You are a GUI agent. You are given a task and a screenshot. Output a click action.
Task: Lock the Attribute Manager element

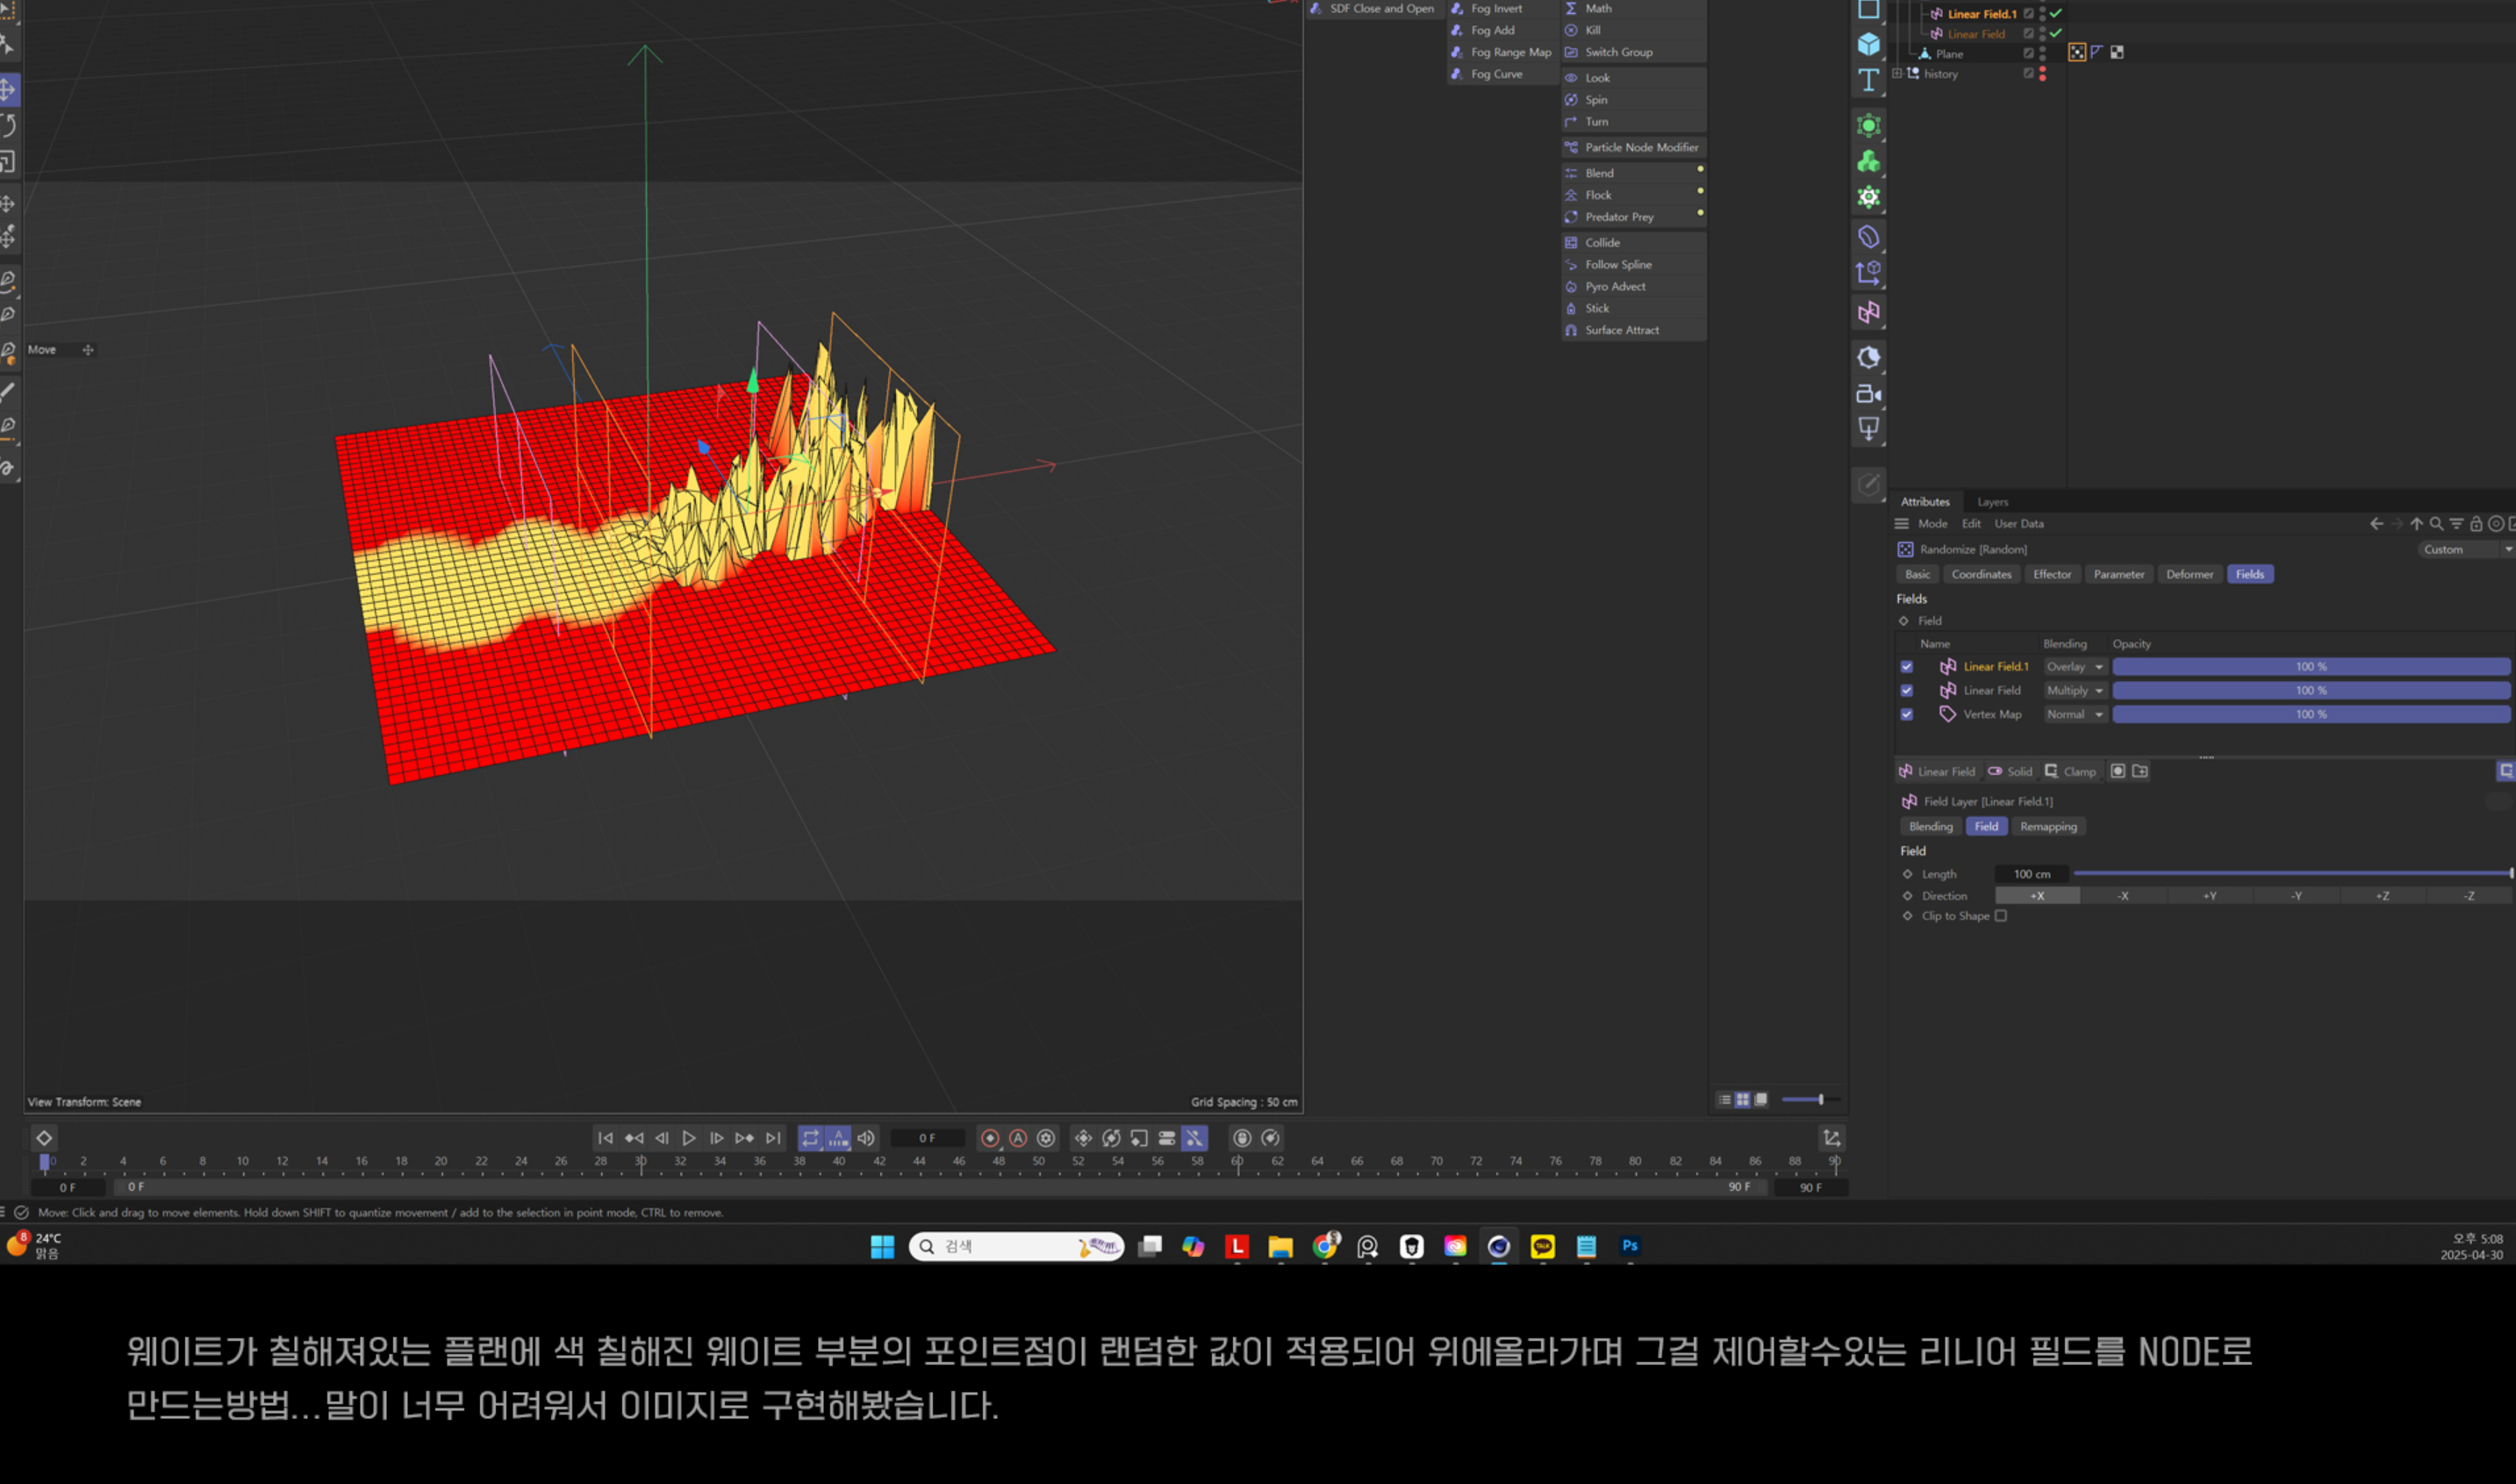click(2476, 524)
